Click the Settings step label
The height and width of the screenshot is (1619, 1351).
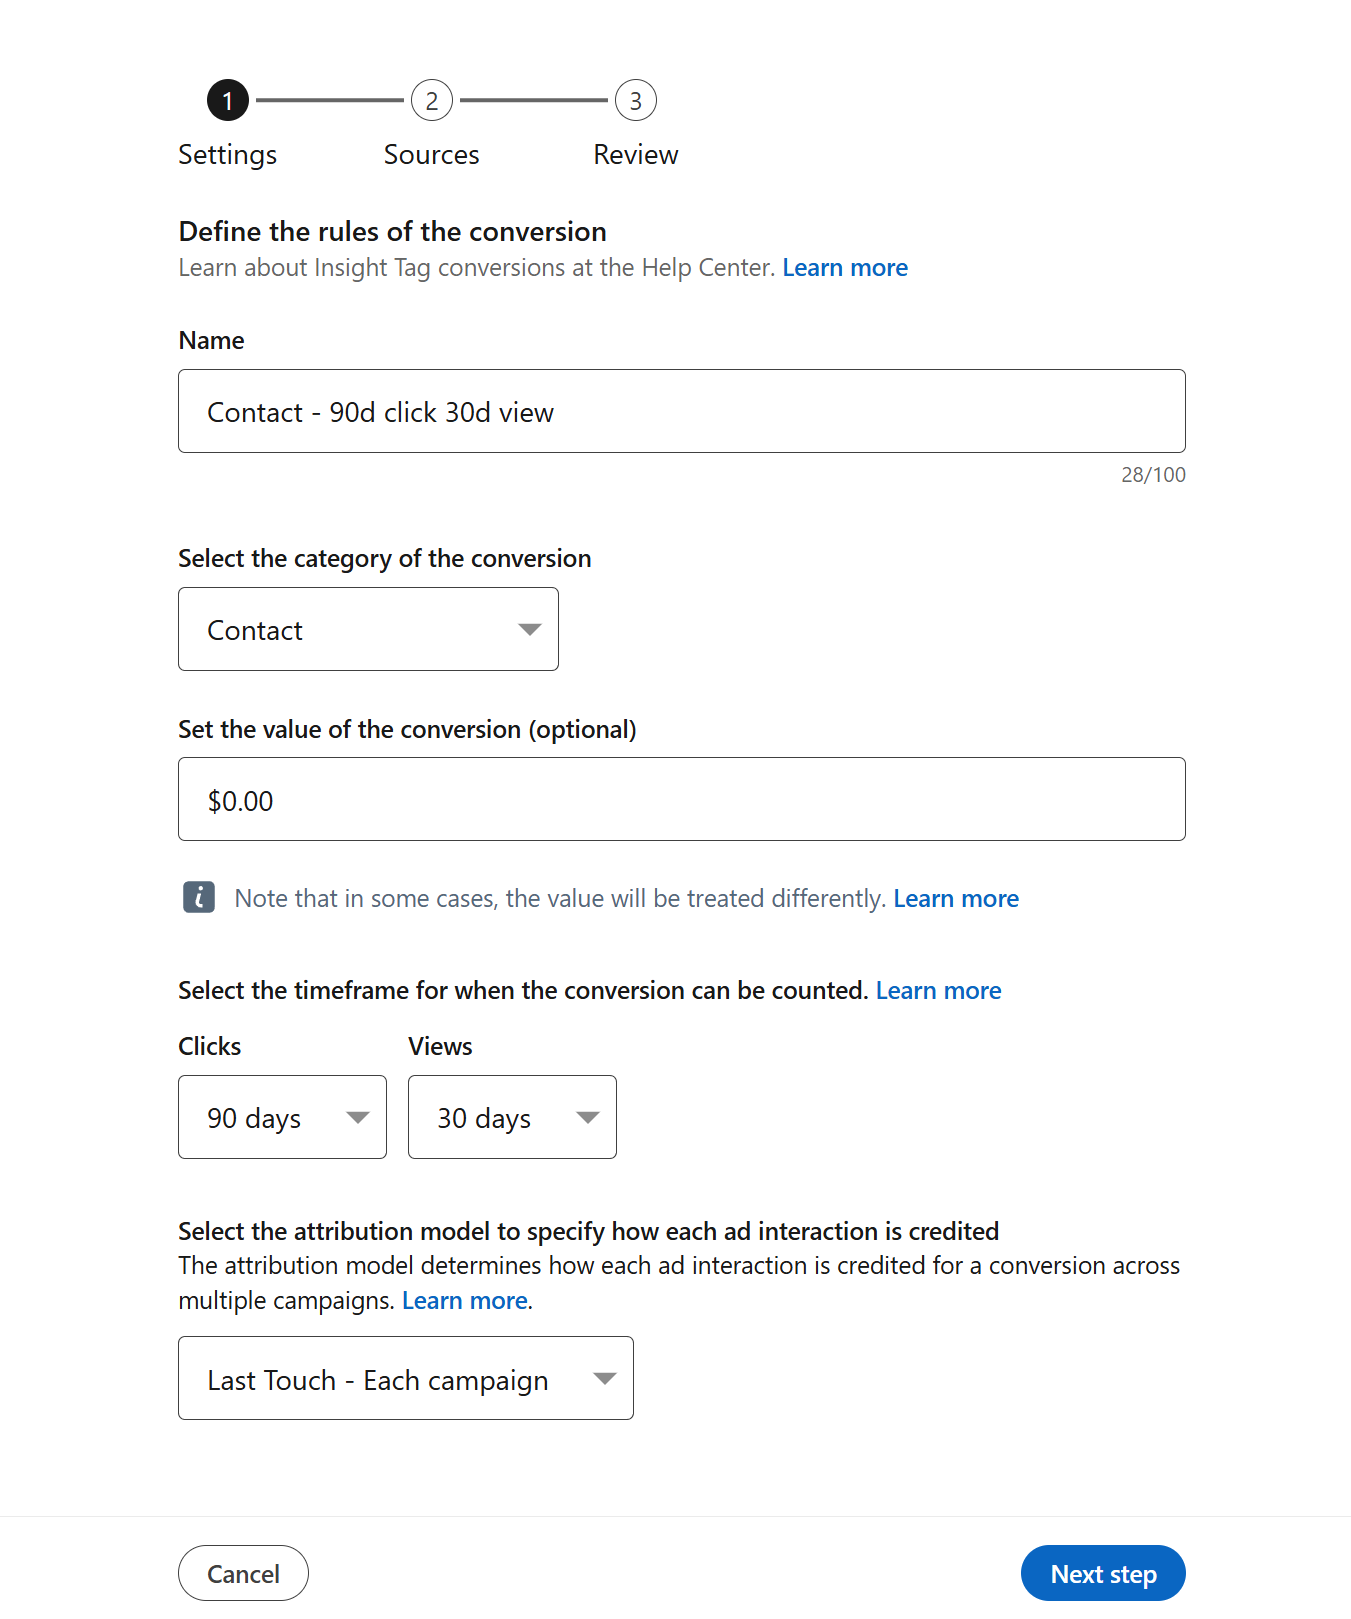(x=228, y=155)
